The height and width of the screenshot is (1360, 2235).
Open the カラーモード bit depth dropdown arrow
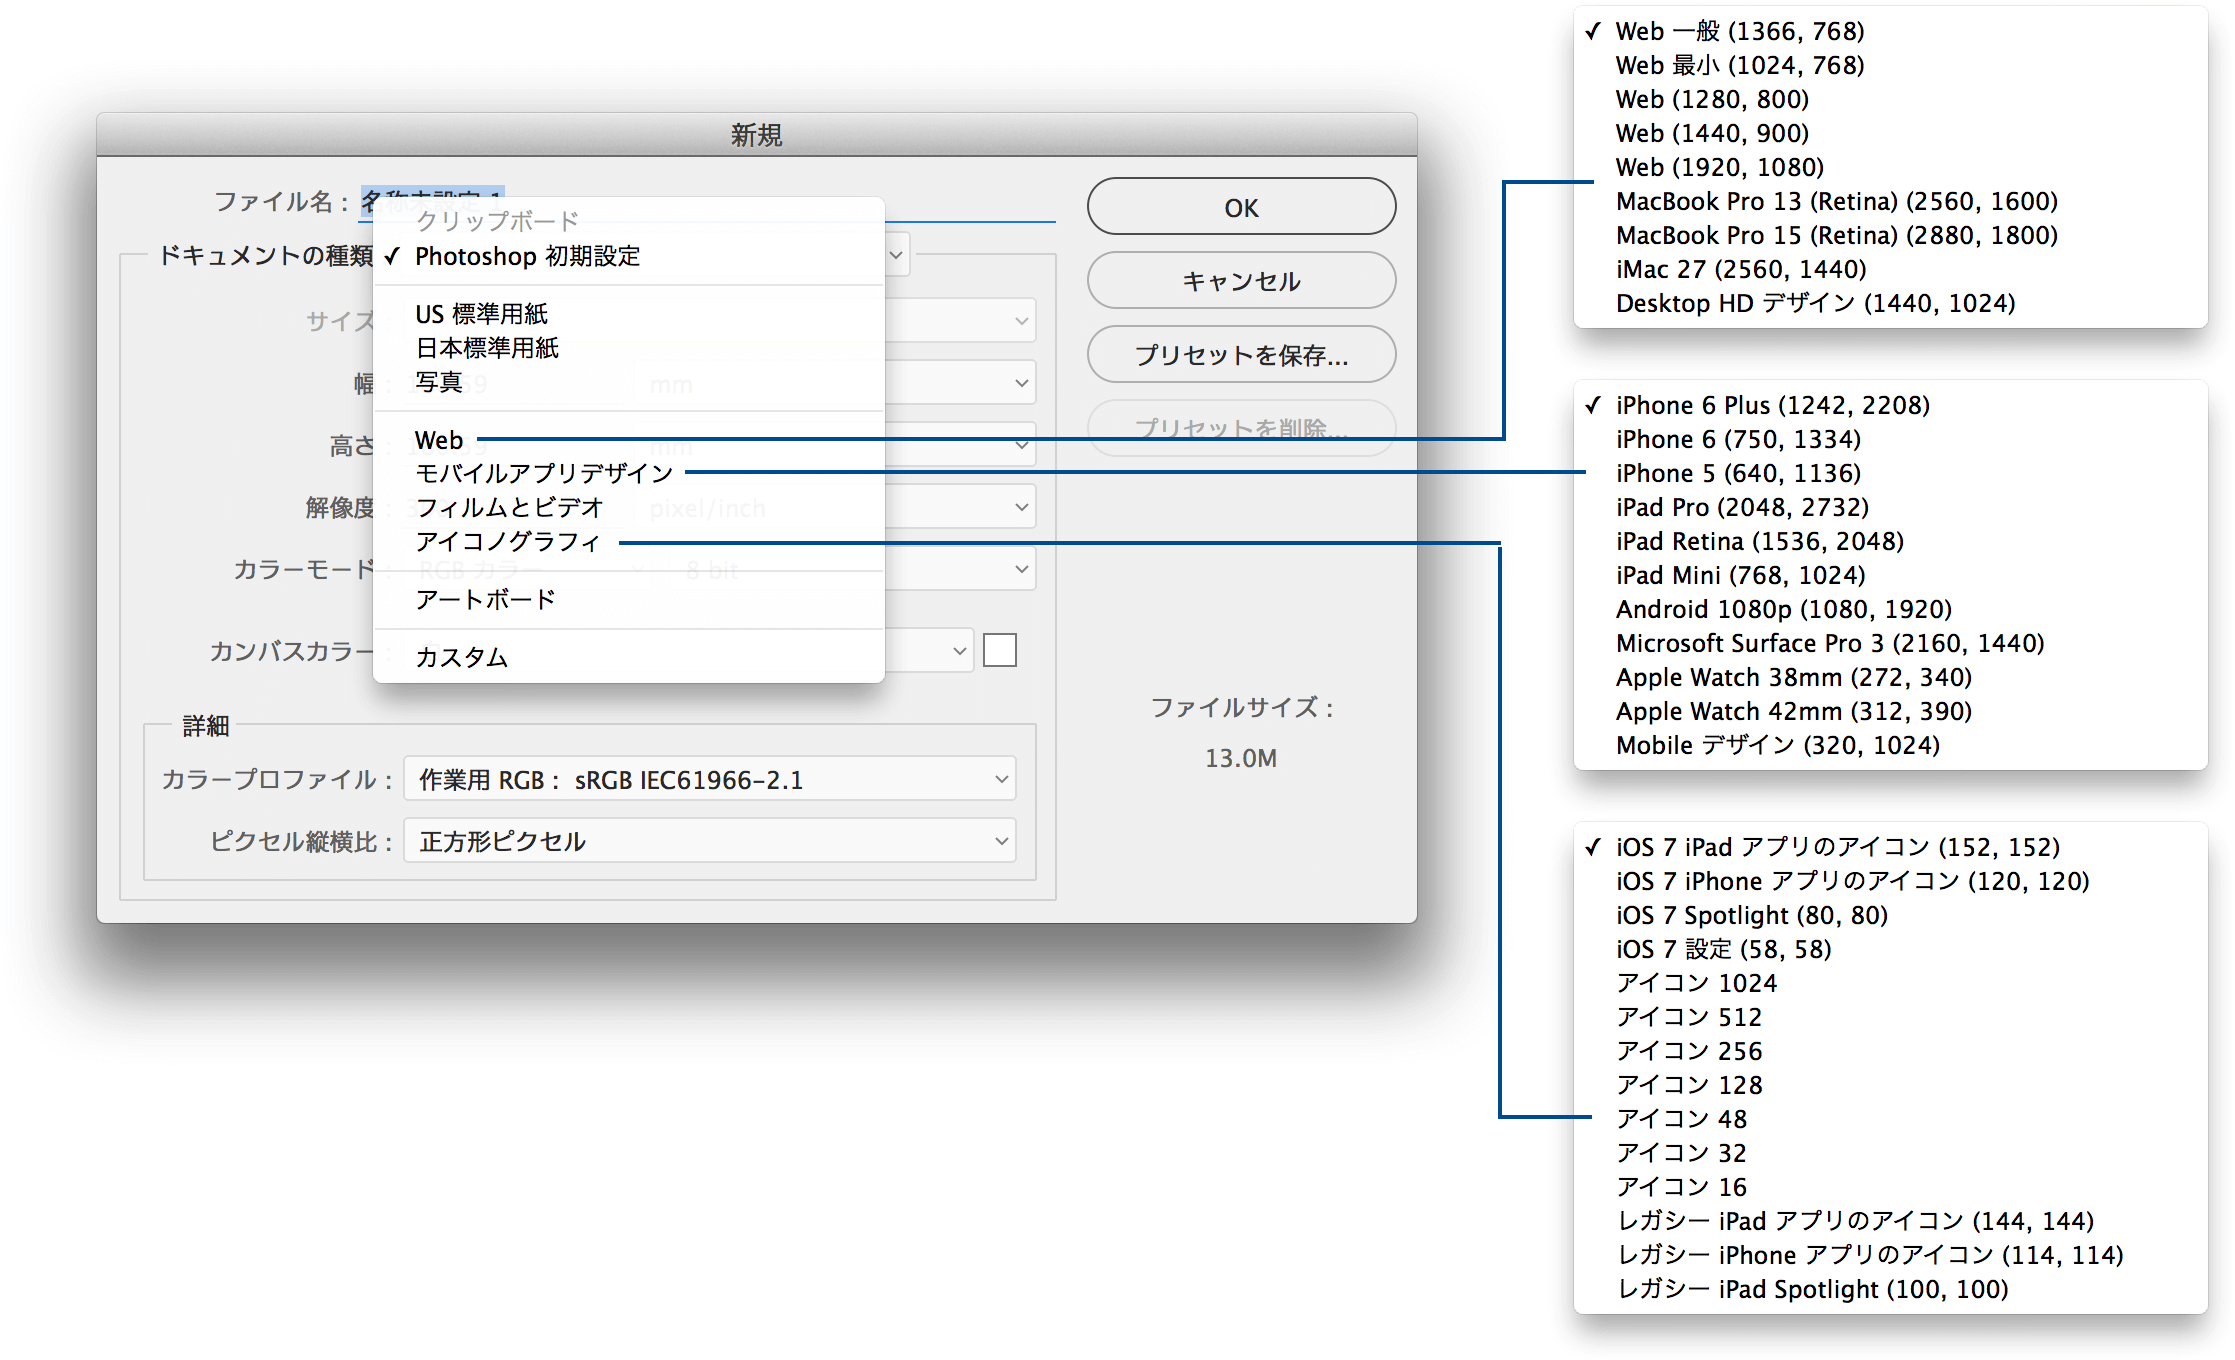coord(1021,569)
